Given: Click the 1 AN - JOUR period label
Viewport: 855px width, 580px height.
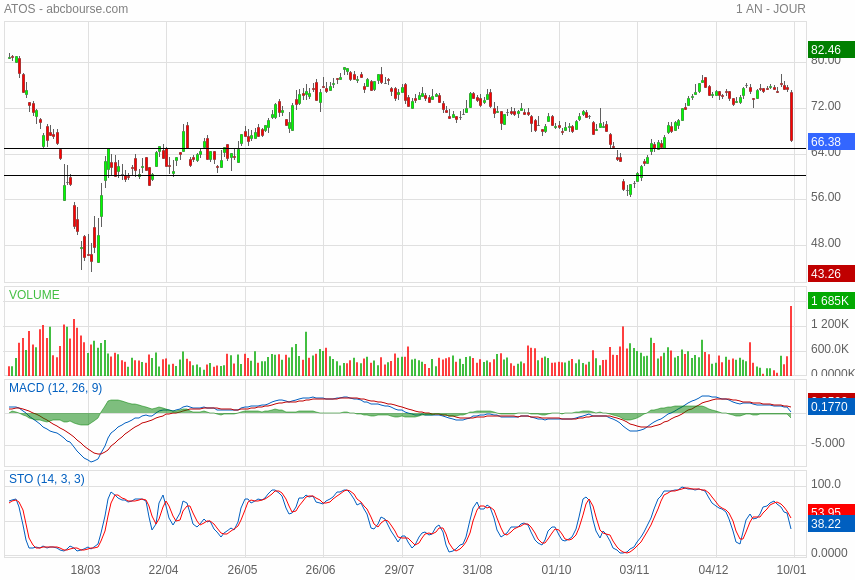Looking at the screenshot, I should click(770, 9).
